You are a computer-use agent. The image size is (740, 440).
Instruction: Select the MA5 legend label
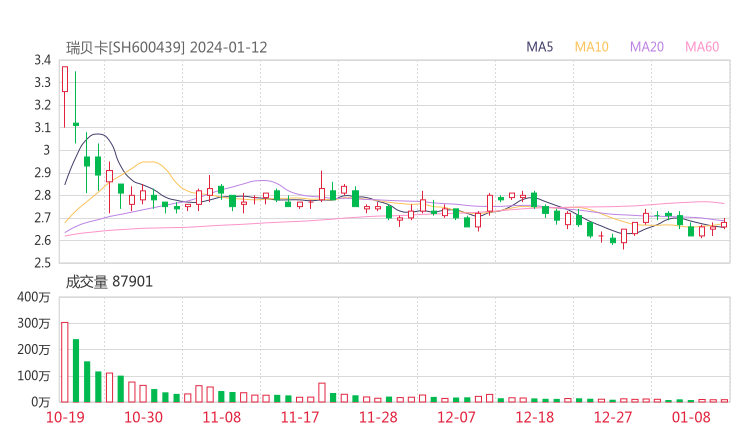pyautogui.click(x=539, y=47)
